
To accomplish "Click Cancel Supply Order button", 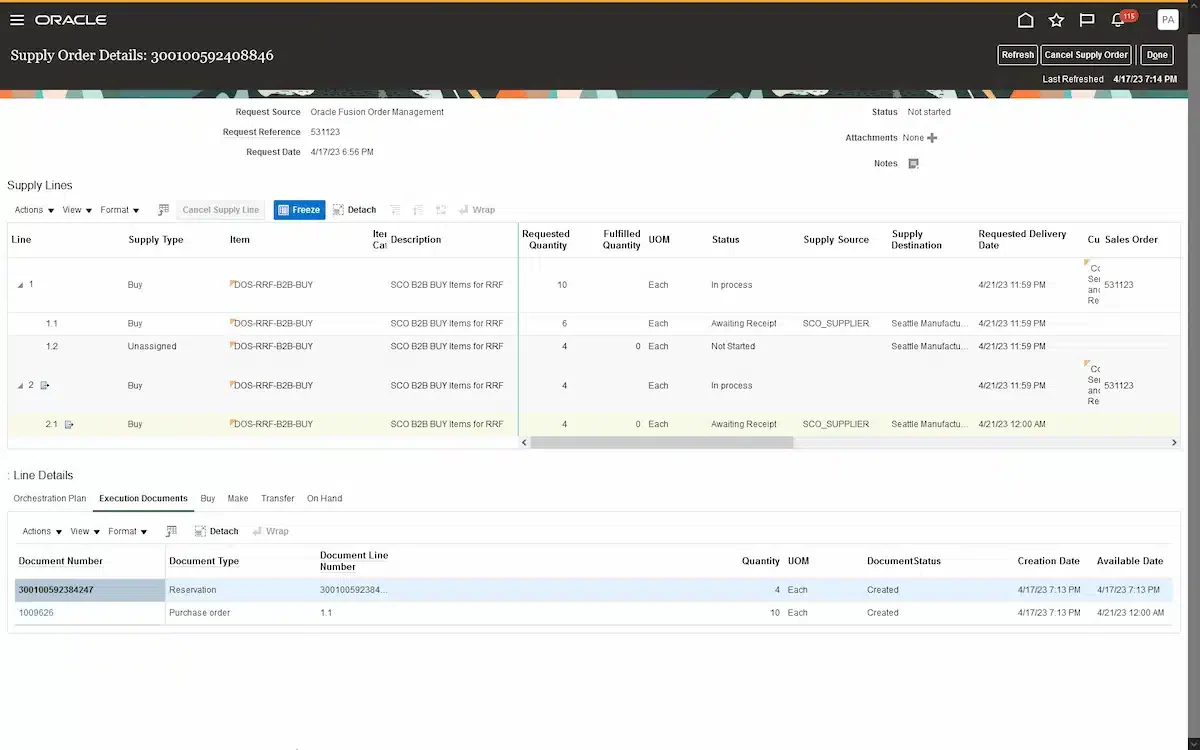I will pyautogui.click(x=1087, y=55).
